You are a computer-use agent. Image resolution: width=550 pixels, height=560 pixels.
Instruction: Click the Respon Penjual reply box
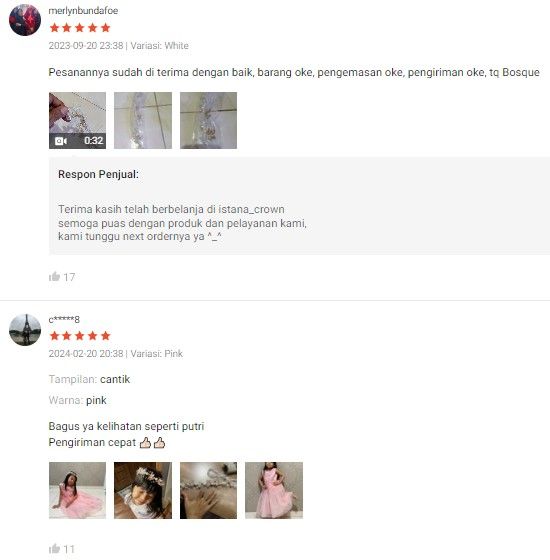pyautogui.click(x=299, y=206)
